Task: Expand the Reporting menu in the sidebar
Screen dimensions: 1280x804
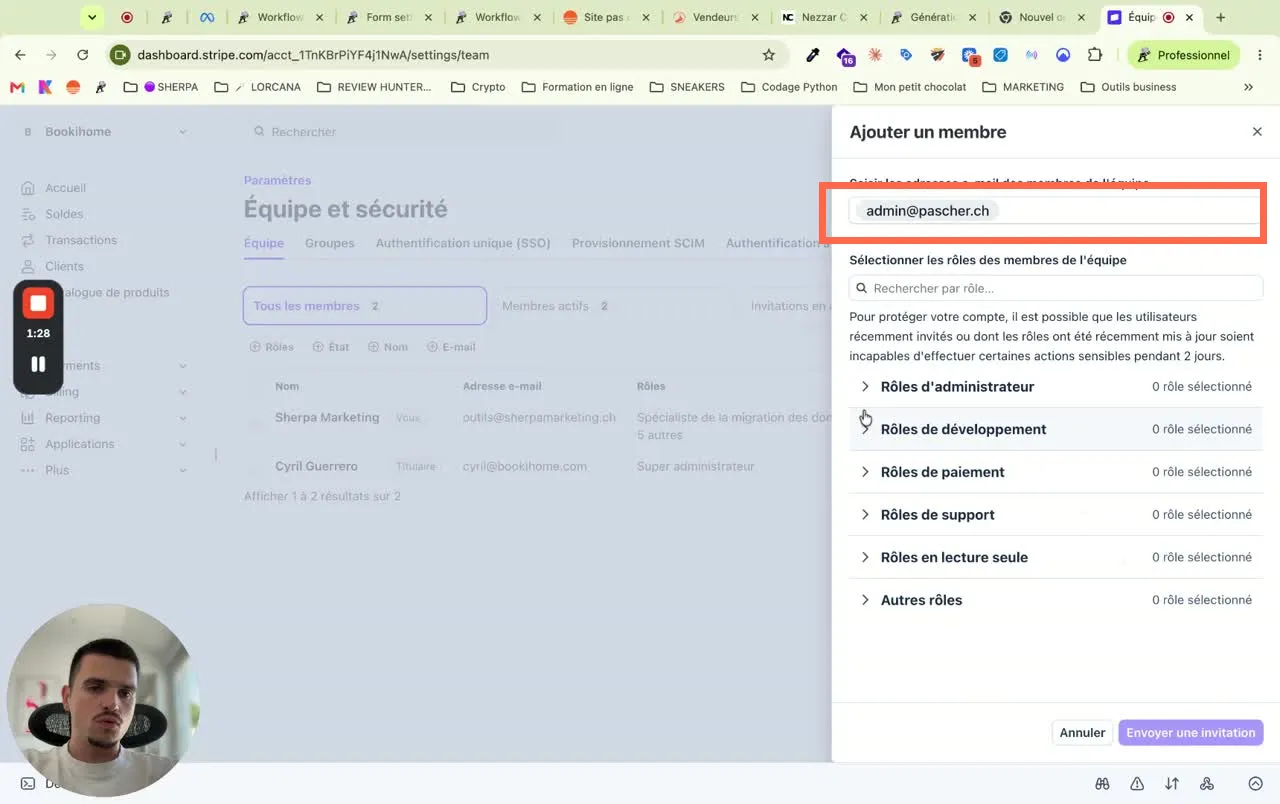Action: click(104, 418)
